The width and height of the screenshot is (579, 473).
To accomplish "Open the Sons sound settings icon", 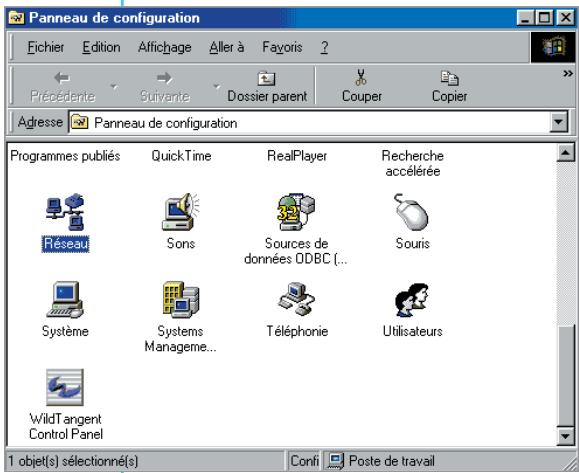I will pyautogui.click(x=181, y=212).
